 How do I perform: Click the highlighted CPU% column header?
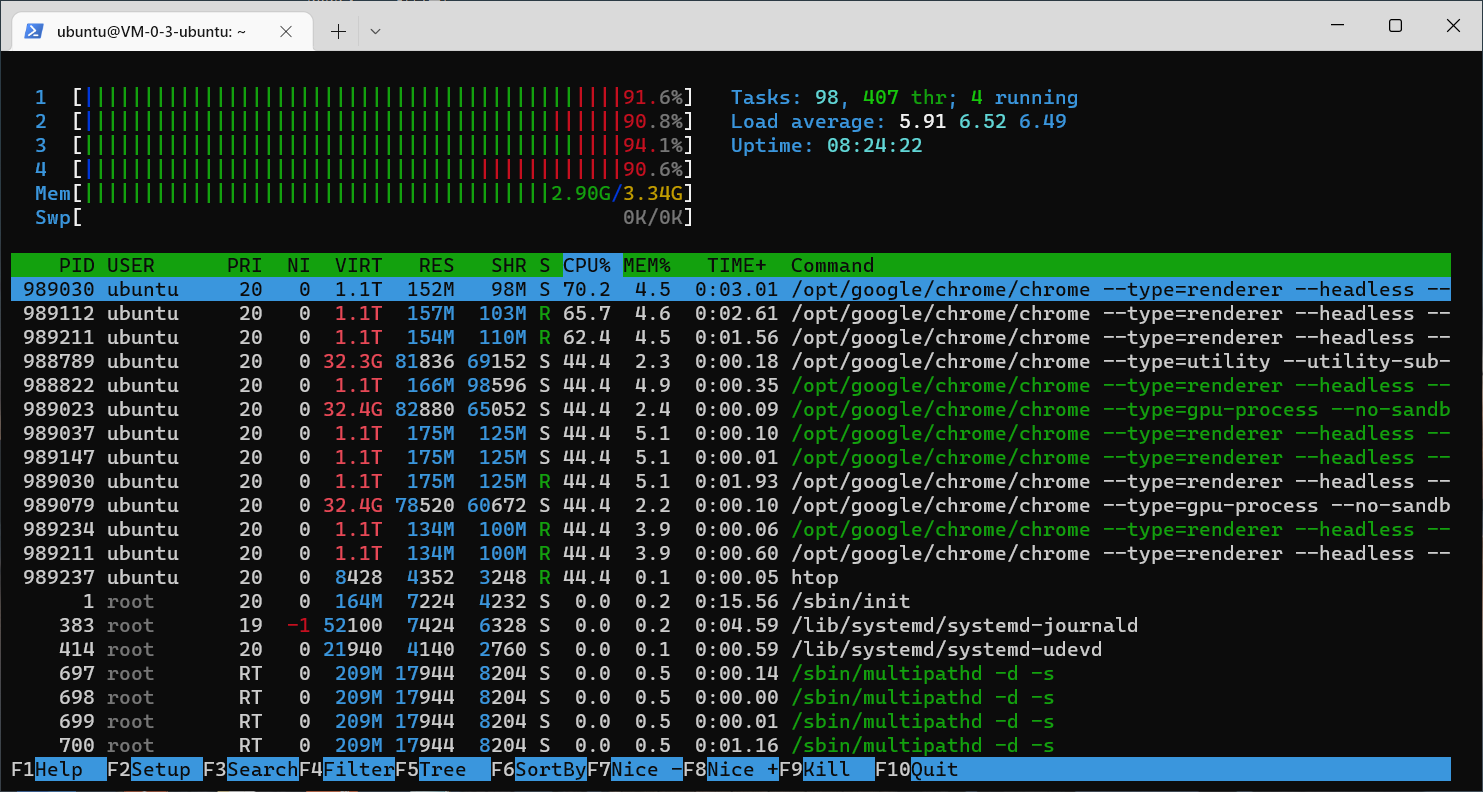(590, 265)
